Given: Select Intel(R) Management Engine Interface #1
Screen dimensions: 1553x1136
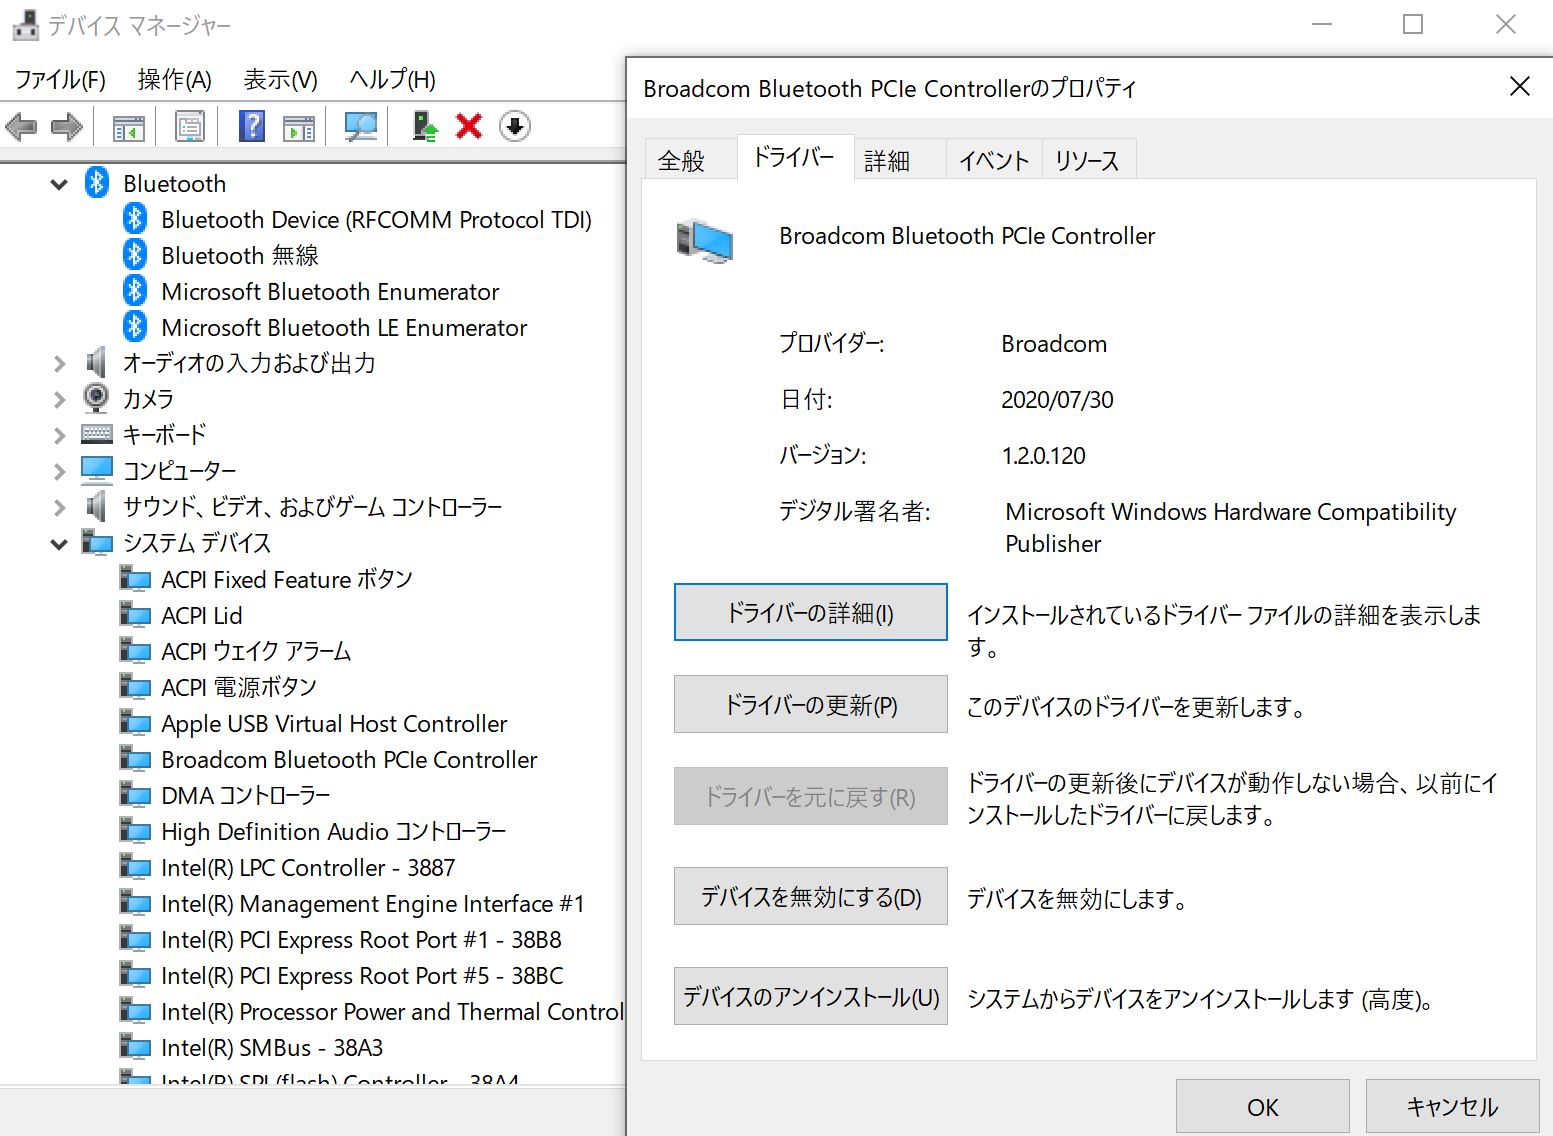Looking at the screenshot, I should tap(372, 903).
